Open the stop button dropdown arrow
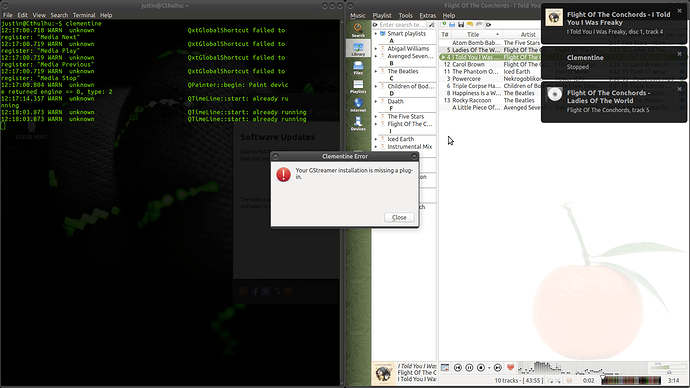Viewport: 690px width, 388px height. (489, 368)
